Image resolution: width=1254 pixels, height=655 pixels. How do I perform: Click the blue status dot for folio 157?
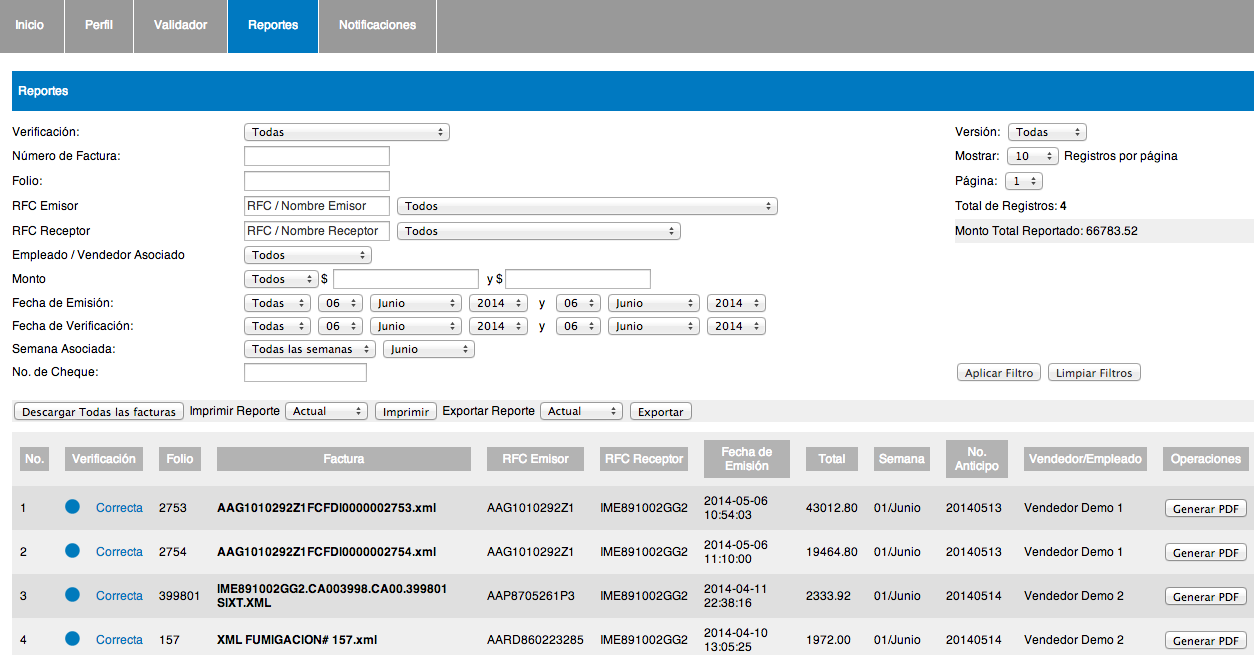point(72,639)
